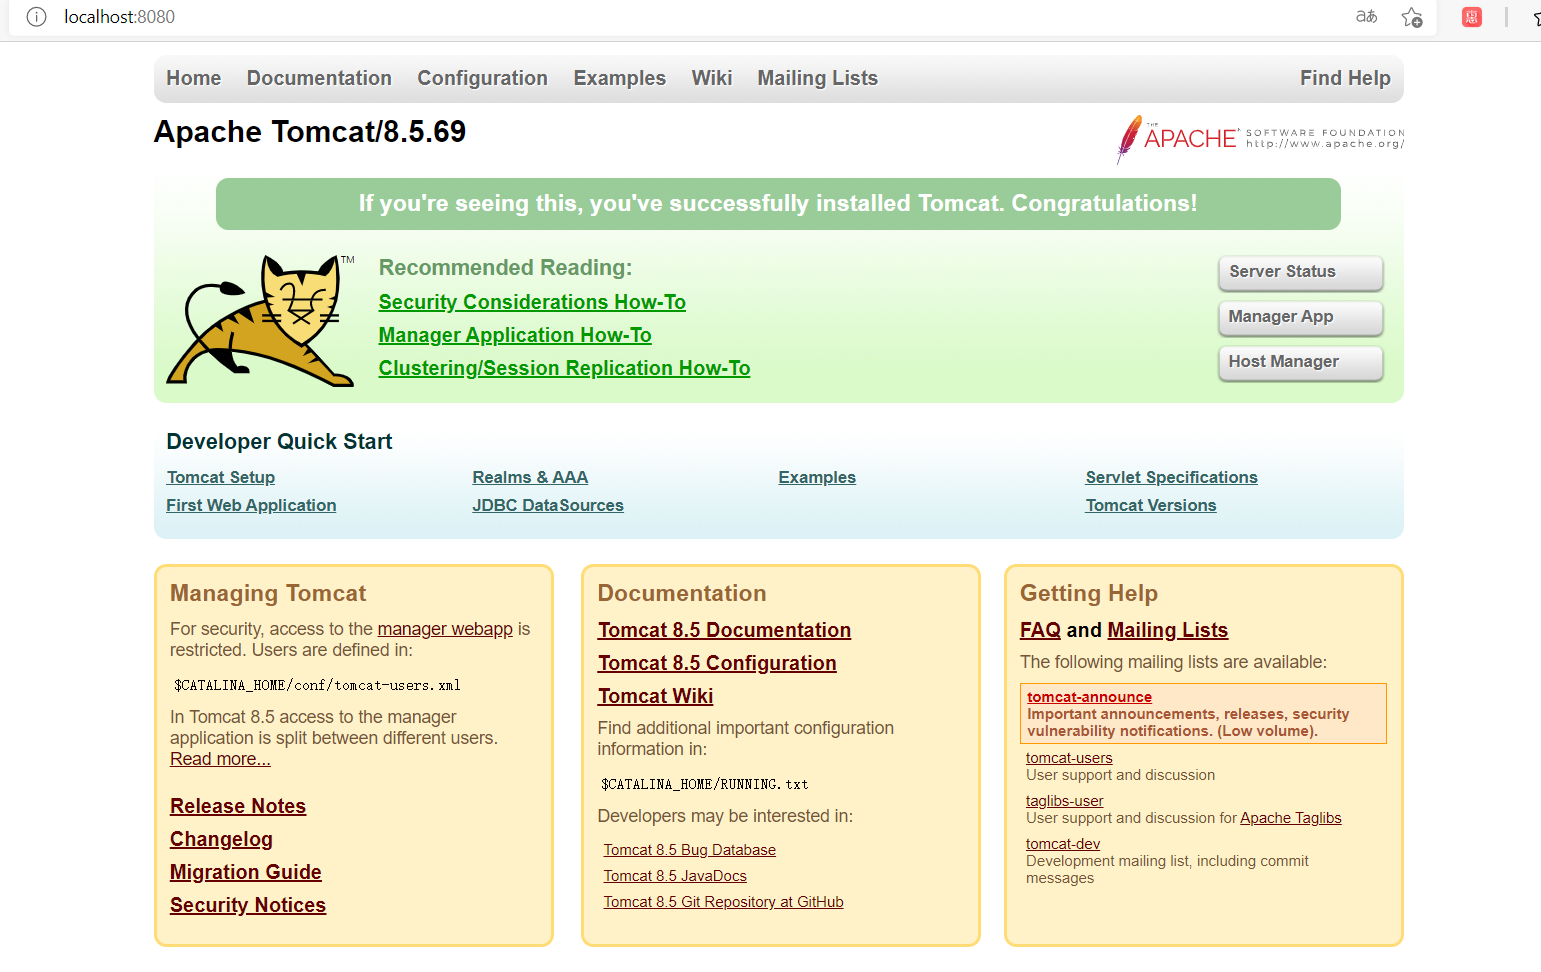
Task: Open the FAQ link in Getting Help
Action: pos(1040,630)
